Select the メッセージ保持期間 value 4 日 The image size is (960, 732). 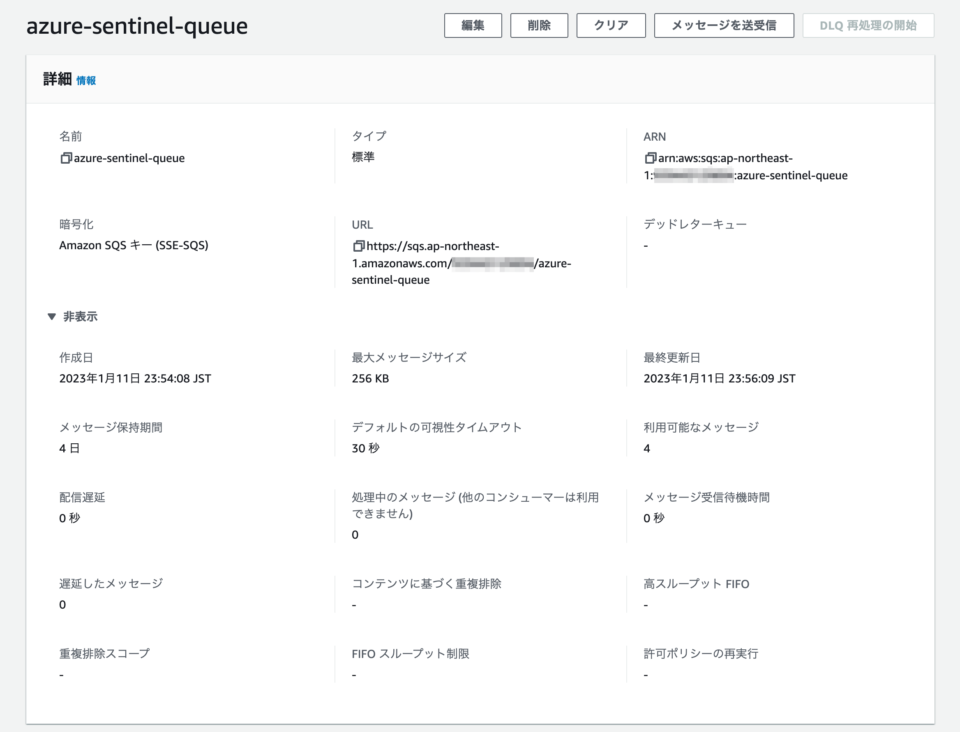(66, 448)
